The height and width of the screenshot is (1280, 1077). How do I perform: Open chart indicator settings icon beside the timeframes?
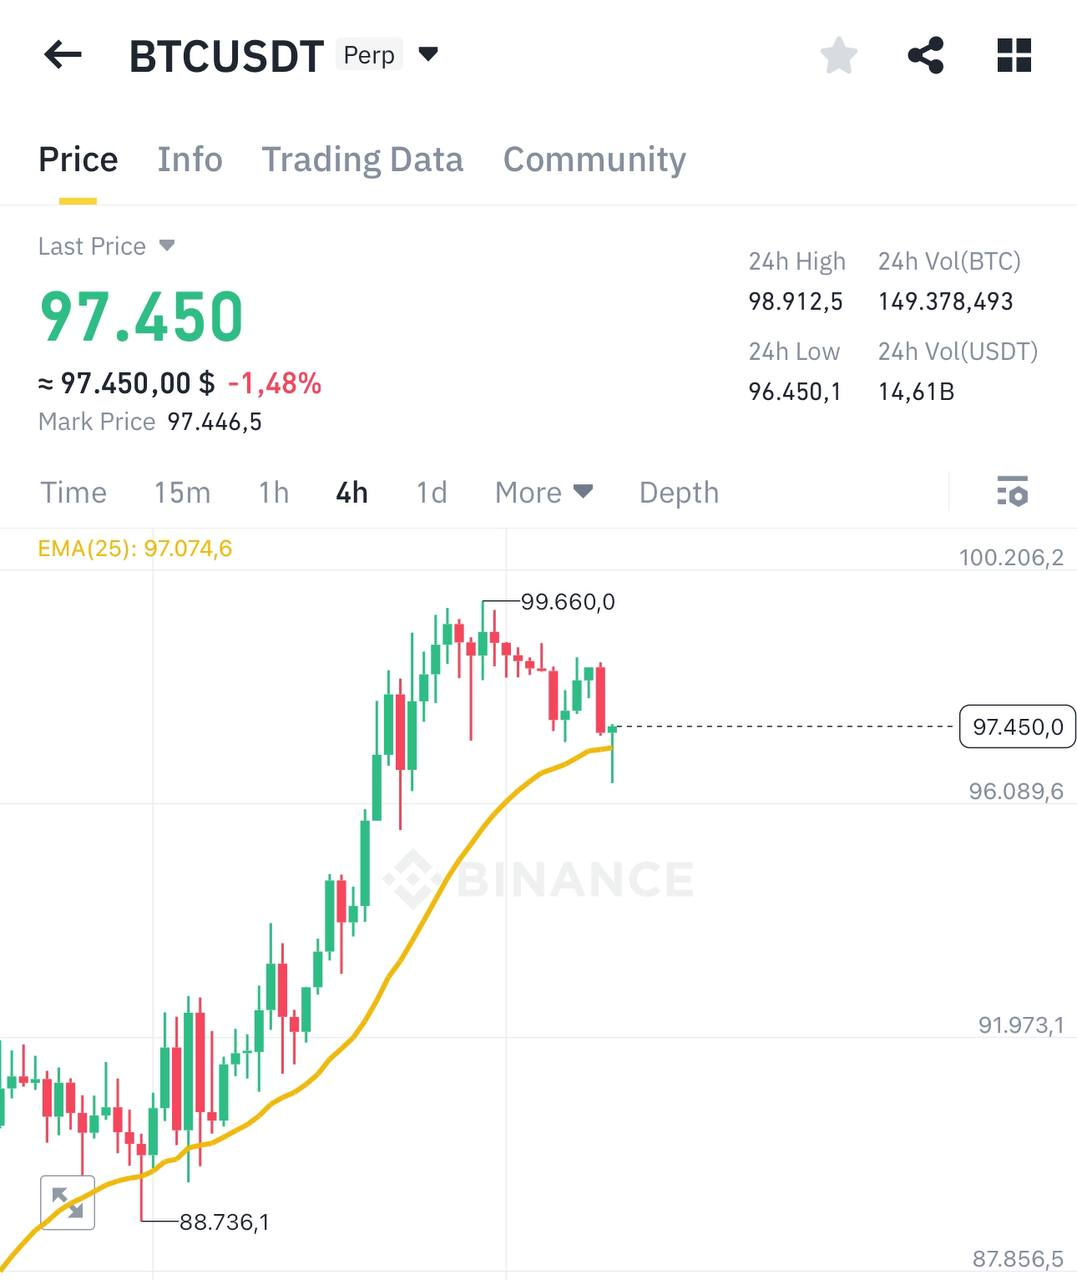point(1013,492)
